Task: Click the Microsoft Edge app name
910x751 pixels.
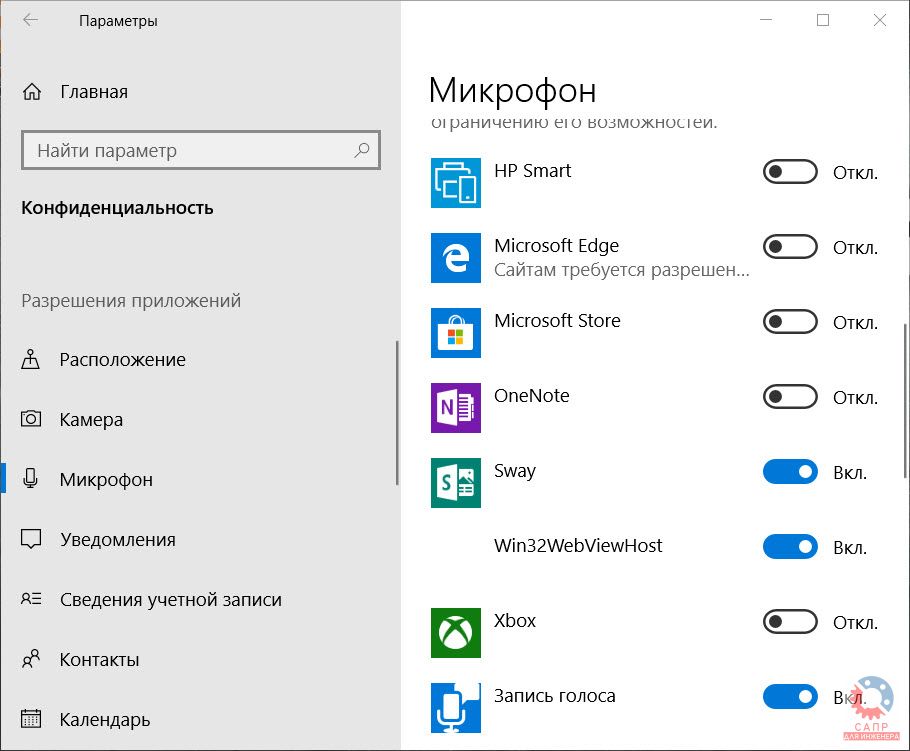Action: pyautogui.click(x=557, y=245)
